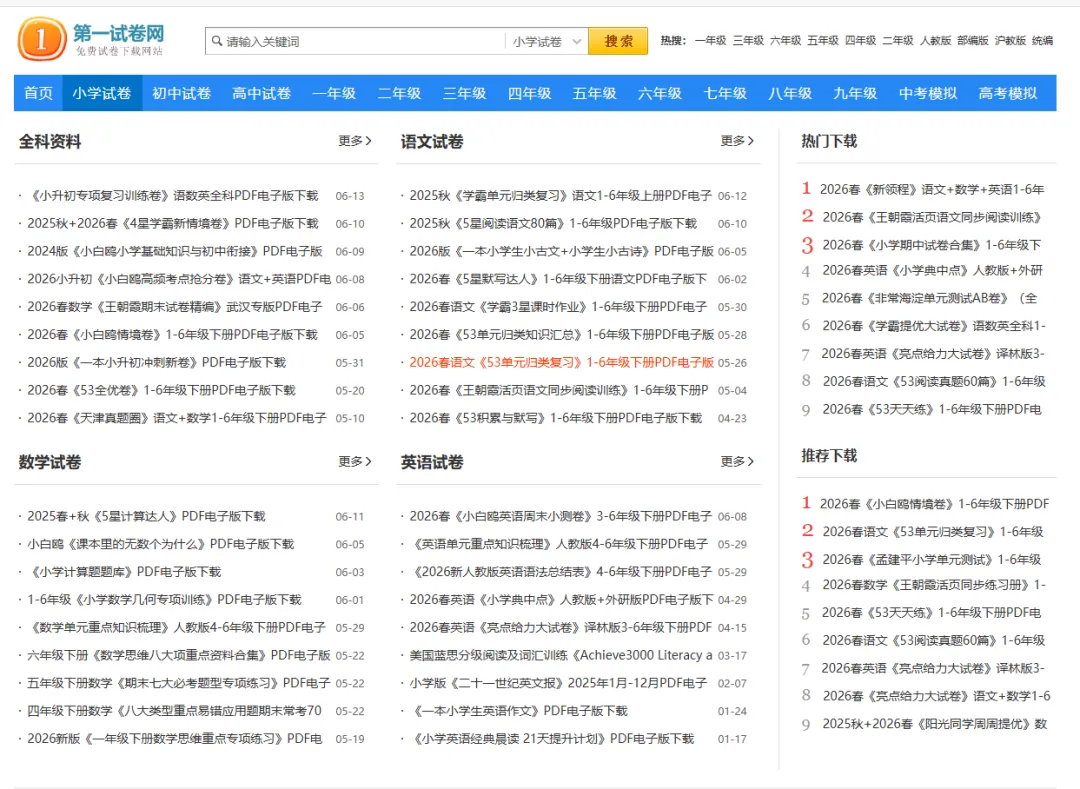This screenshot has width=1080, height=789.
Task: Select the 小学试卷 nav tab
Action: pos(102,93)
